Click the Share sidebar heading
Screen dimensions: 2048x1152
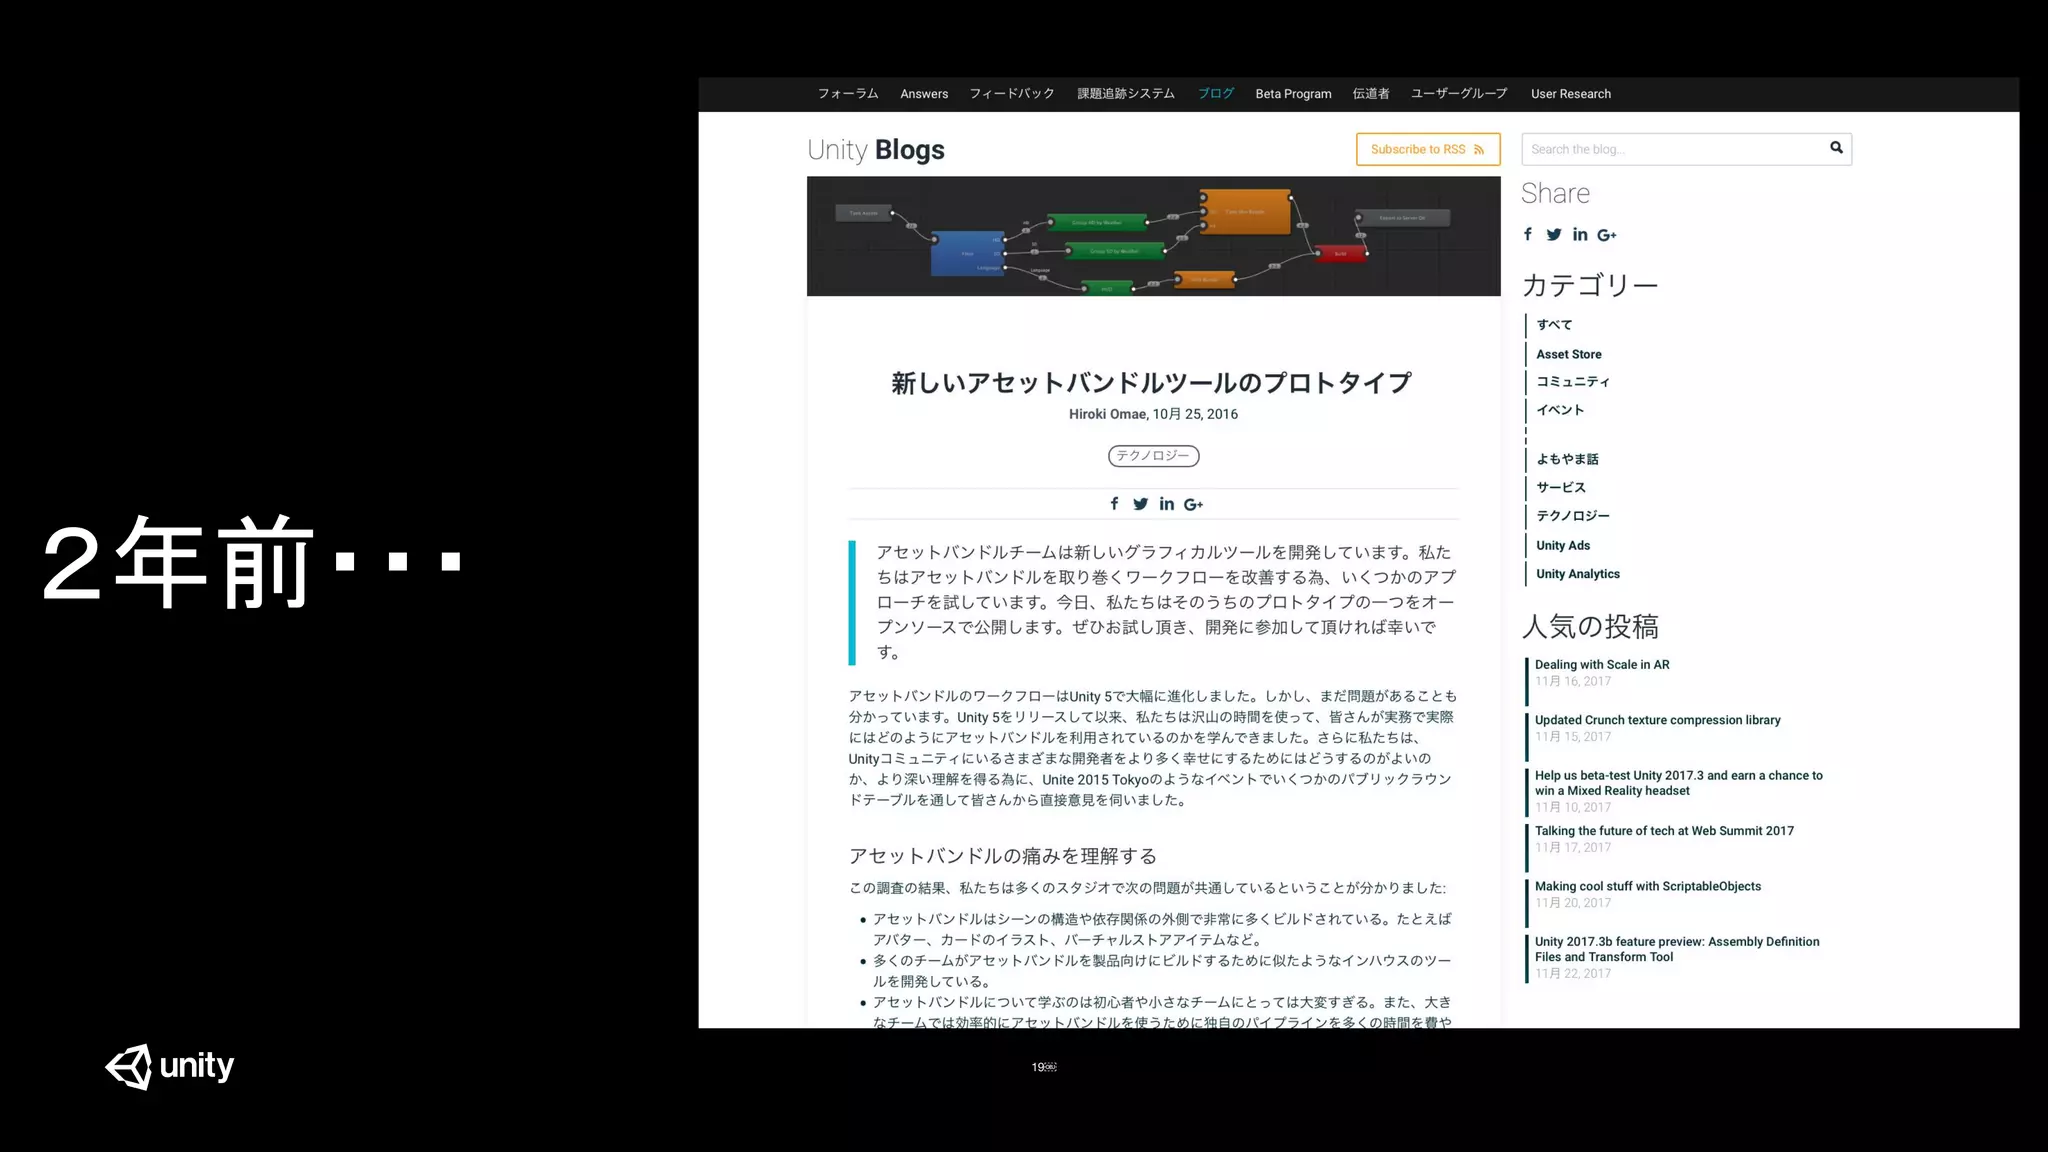click(1555, 193)
